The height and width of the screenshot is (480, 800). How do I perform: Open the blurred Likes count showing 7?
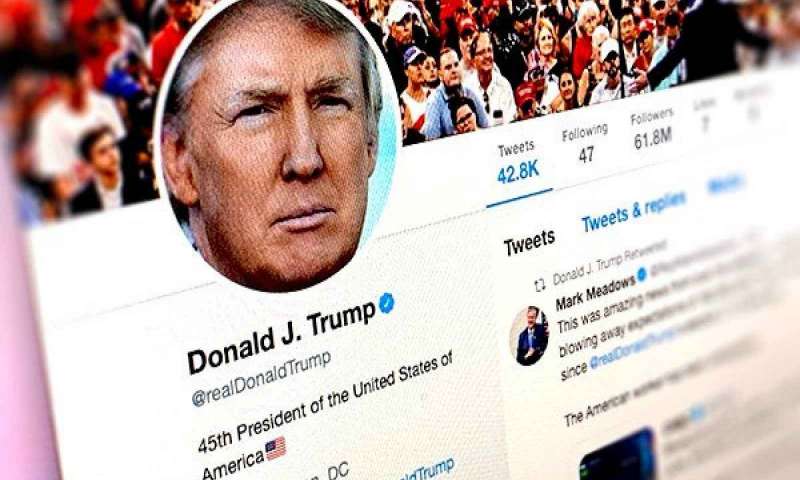(705, 116)
